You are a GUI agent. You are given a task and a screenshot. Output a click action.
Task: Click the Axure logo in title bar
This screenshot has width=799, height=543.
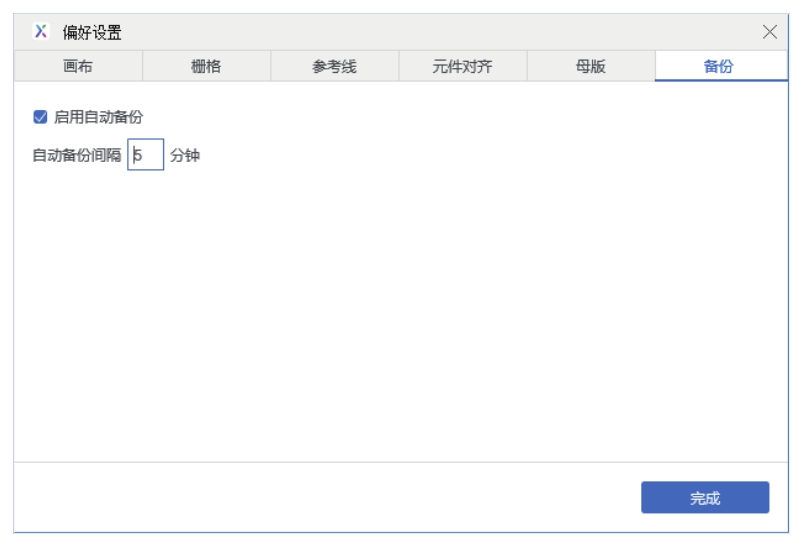click(40, 32)
